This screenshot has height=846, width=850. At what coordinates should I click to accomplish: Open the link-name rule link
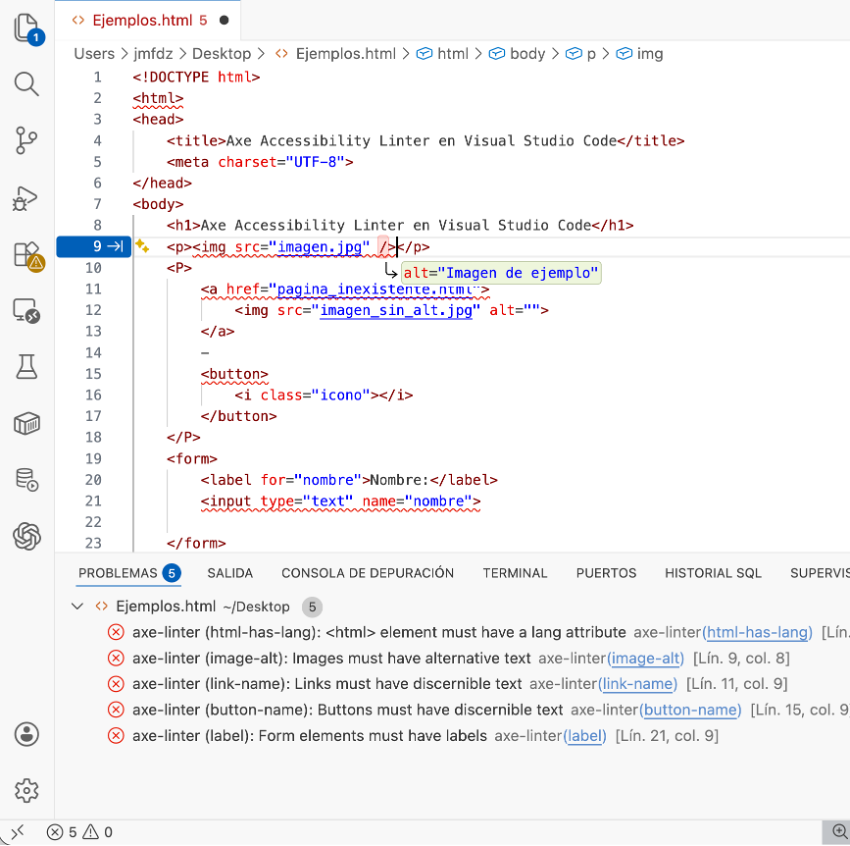pos(638,684)
